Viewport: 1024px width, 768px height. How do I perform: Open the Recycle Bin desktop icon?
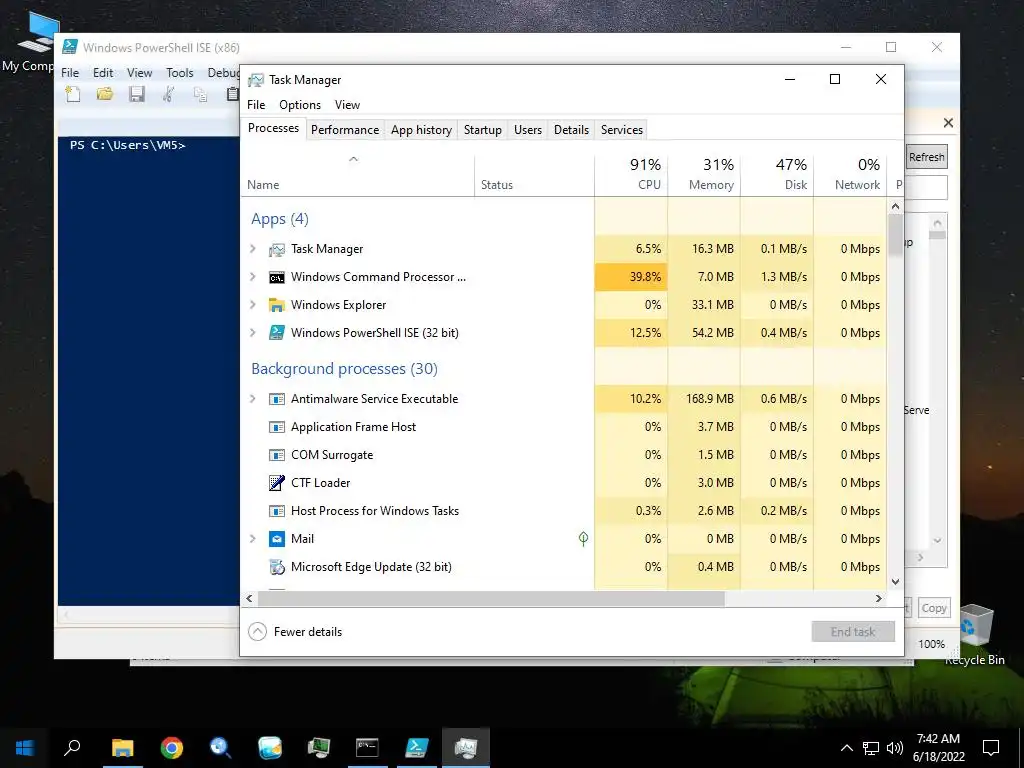(974, 633)
